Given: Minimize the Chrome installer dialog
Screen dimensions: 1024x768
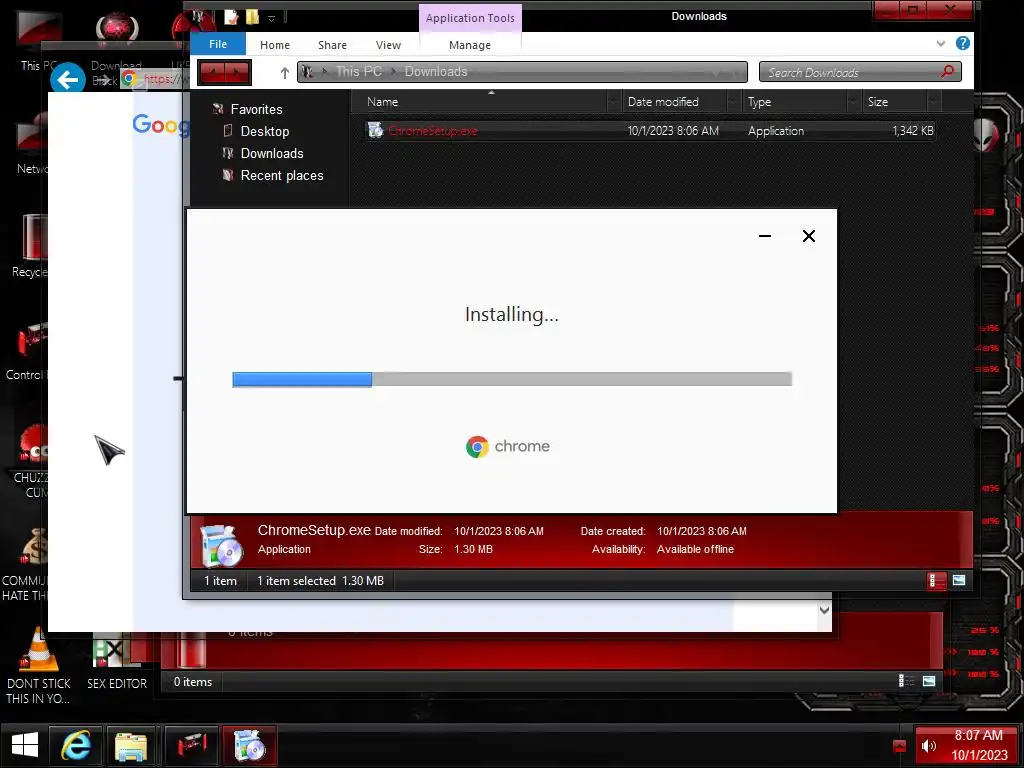Looking at the screenshot, I should click(765, 236).
